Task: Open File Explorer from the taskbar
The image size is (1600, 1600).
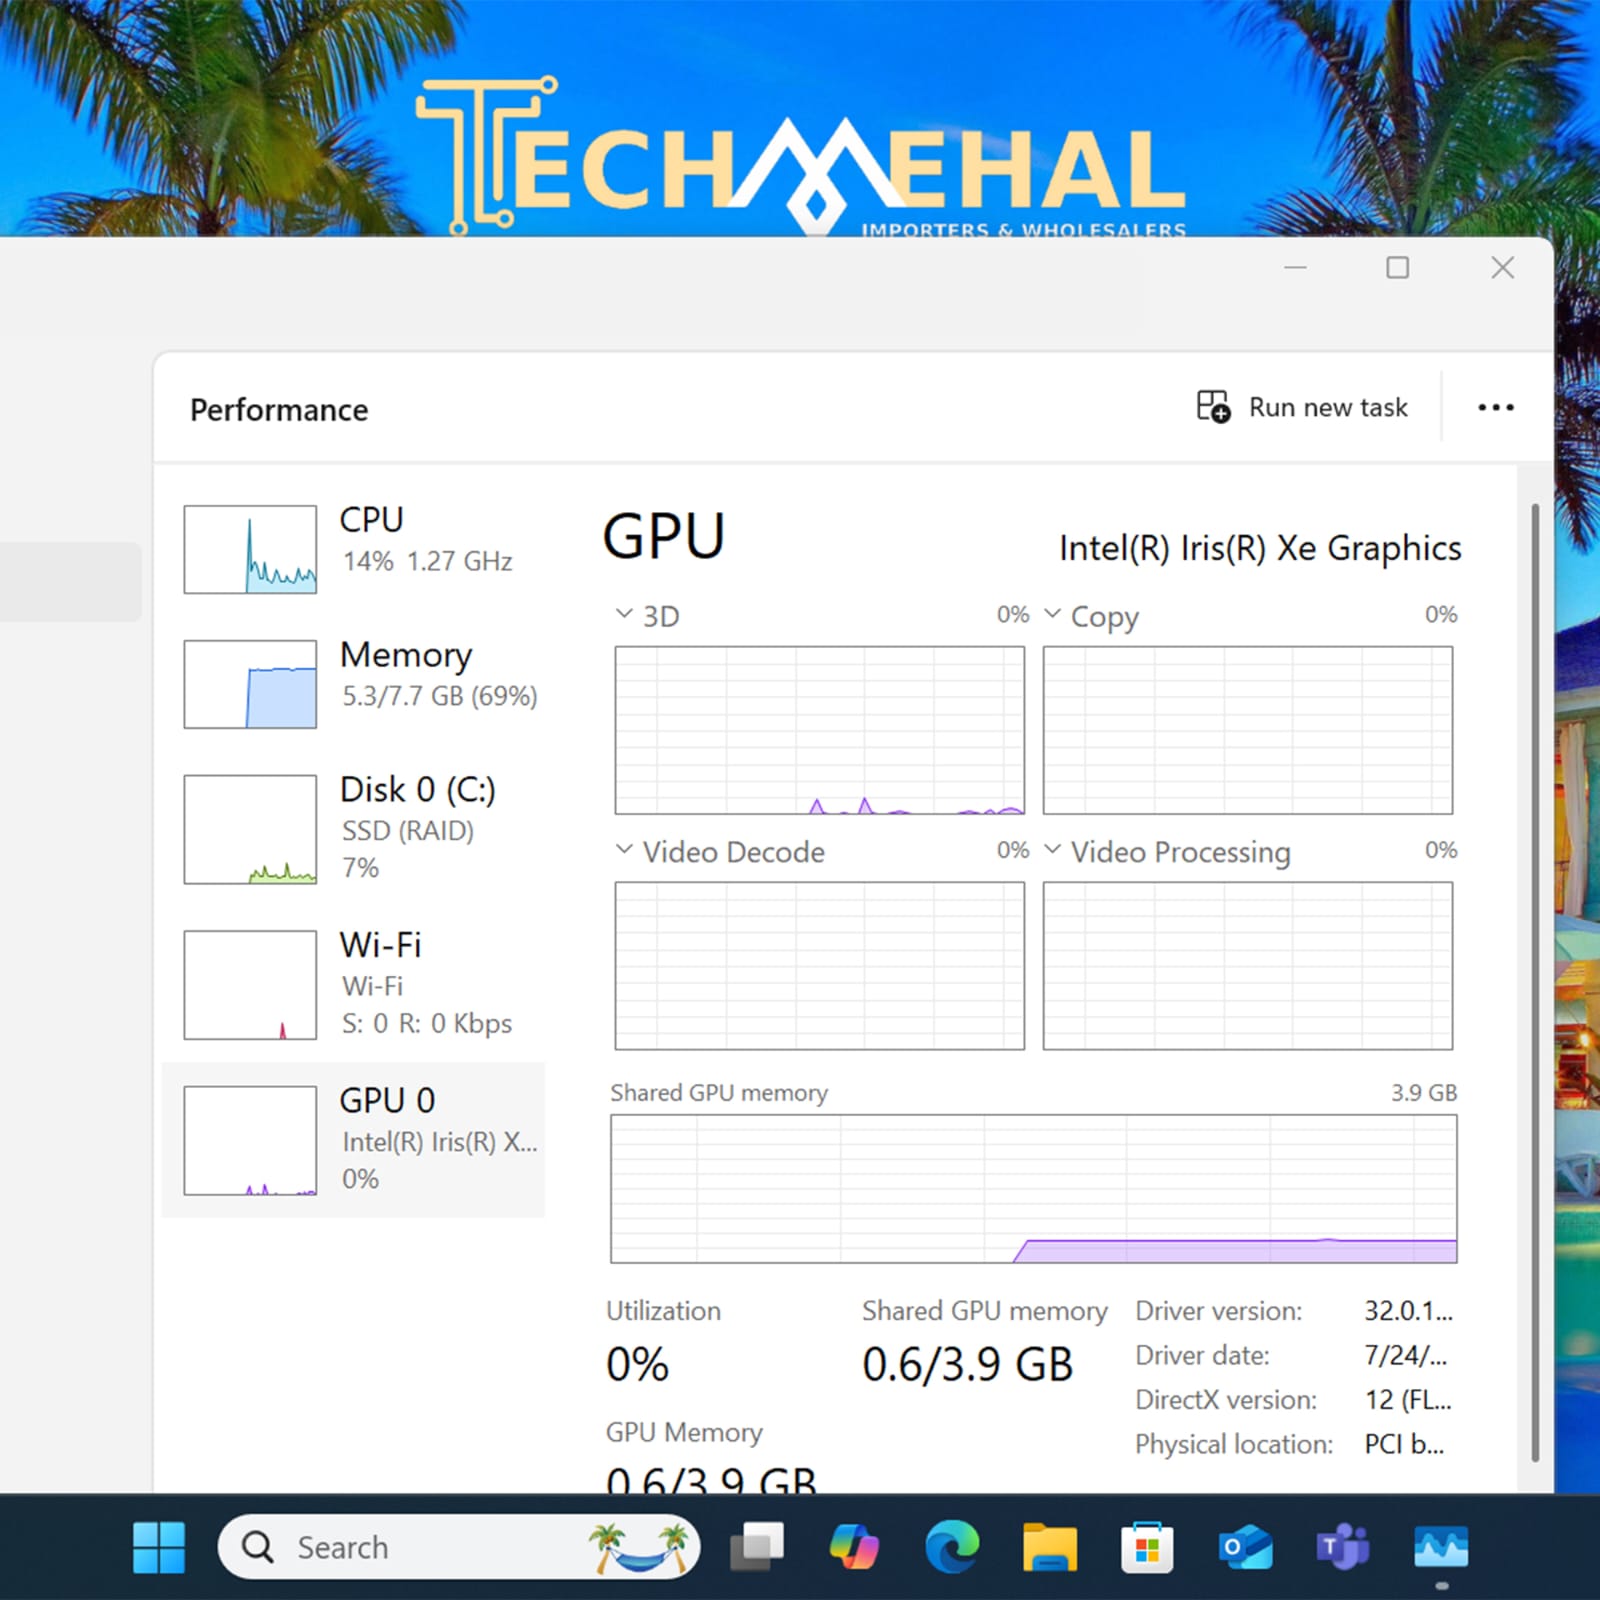Action: click(1050, 1547)
